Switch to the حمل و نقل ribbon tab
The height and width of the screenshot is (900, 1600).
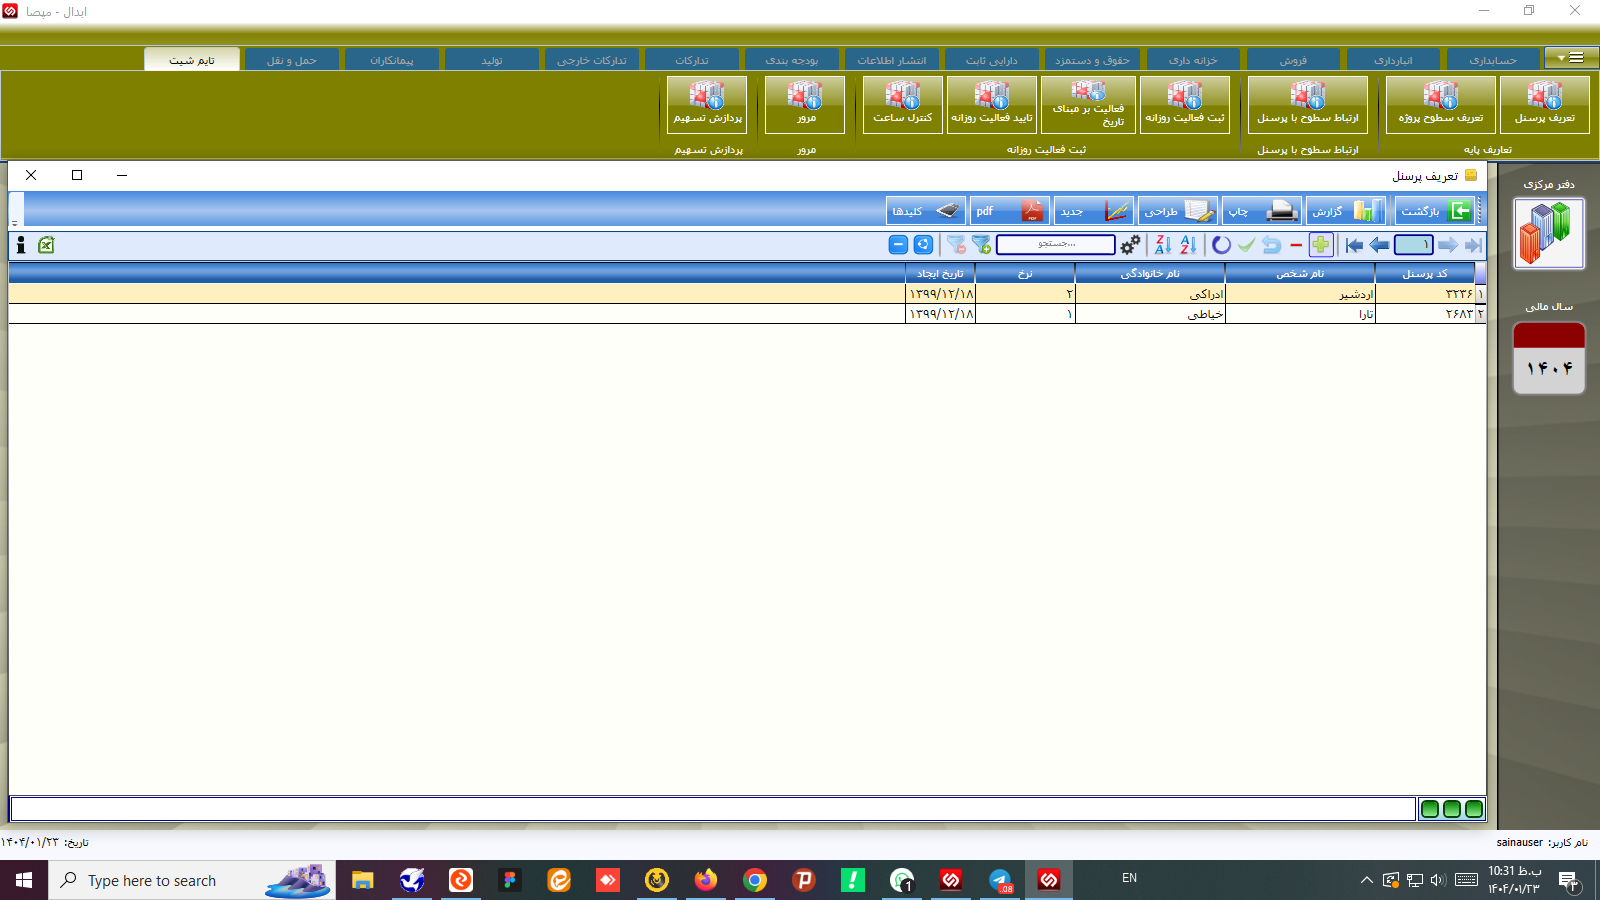pos(292,58)
